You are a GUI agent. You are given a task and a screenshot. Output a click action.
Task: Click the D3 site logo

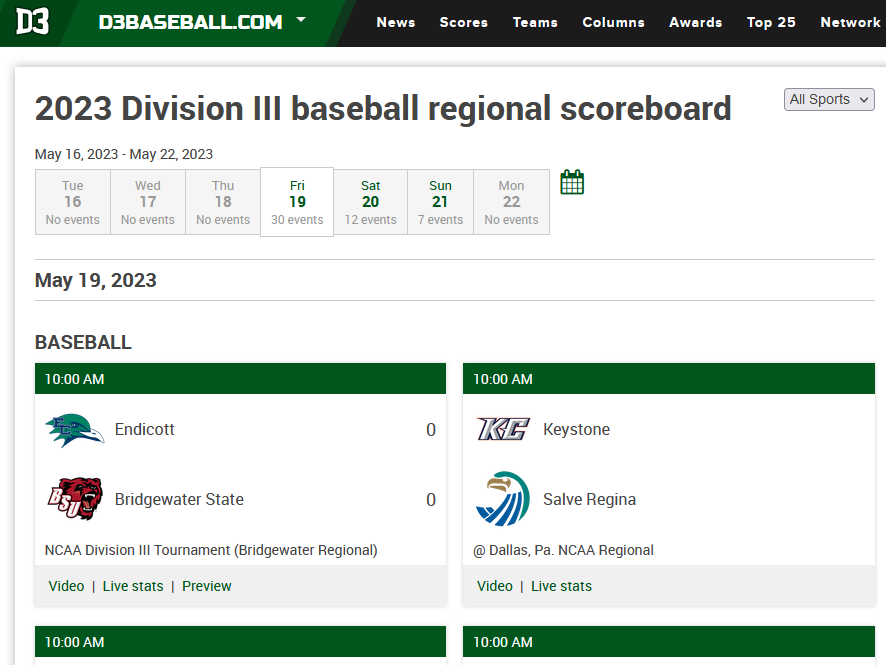[32, 21]
